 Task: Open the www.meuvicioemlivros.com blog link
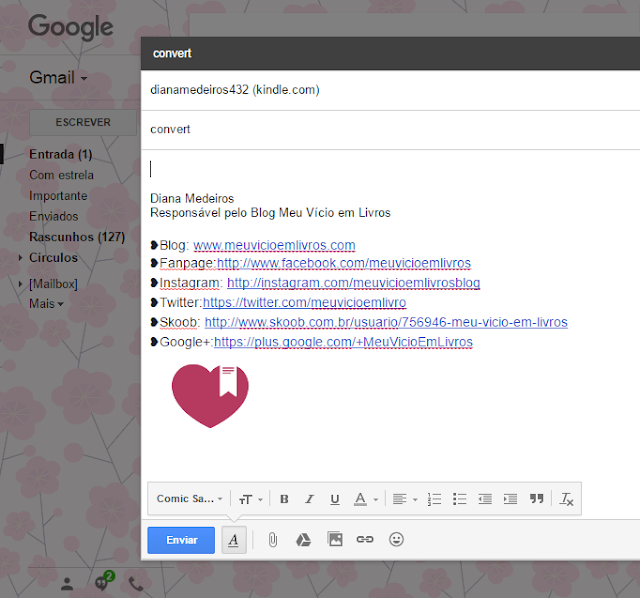(x=274, y=245)
